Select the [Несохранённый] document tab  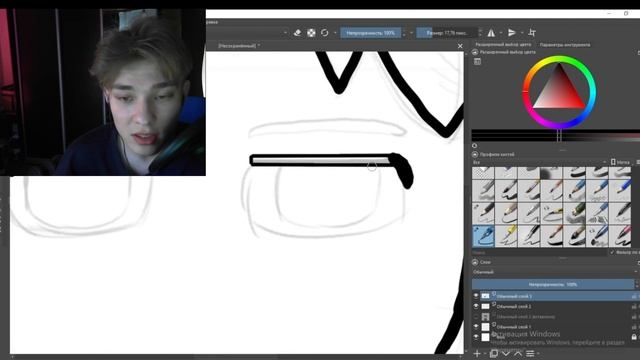239,46
